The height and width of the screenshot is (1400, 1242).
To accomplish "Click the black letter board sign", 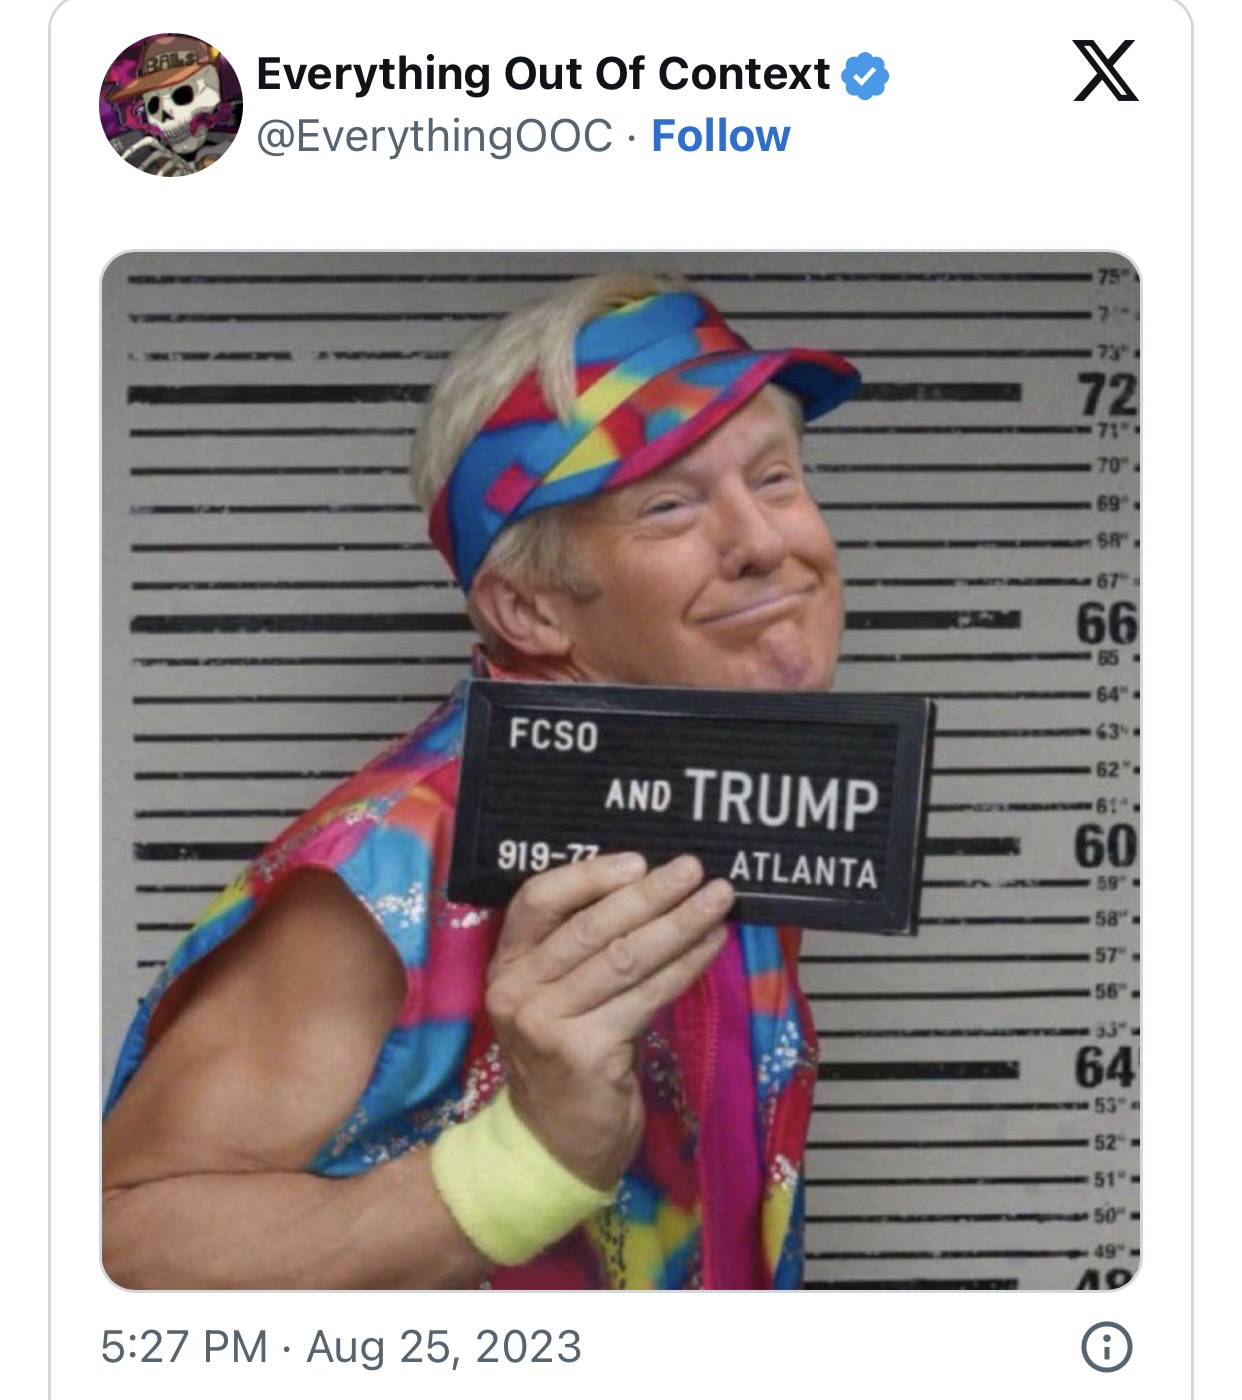I will click(690, 805).
